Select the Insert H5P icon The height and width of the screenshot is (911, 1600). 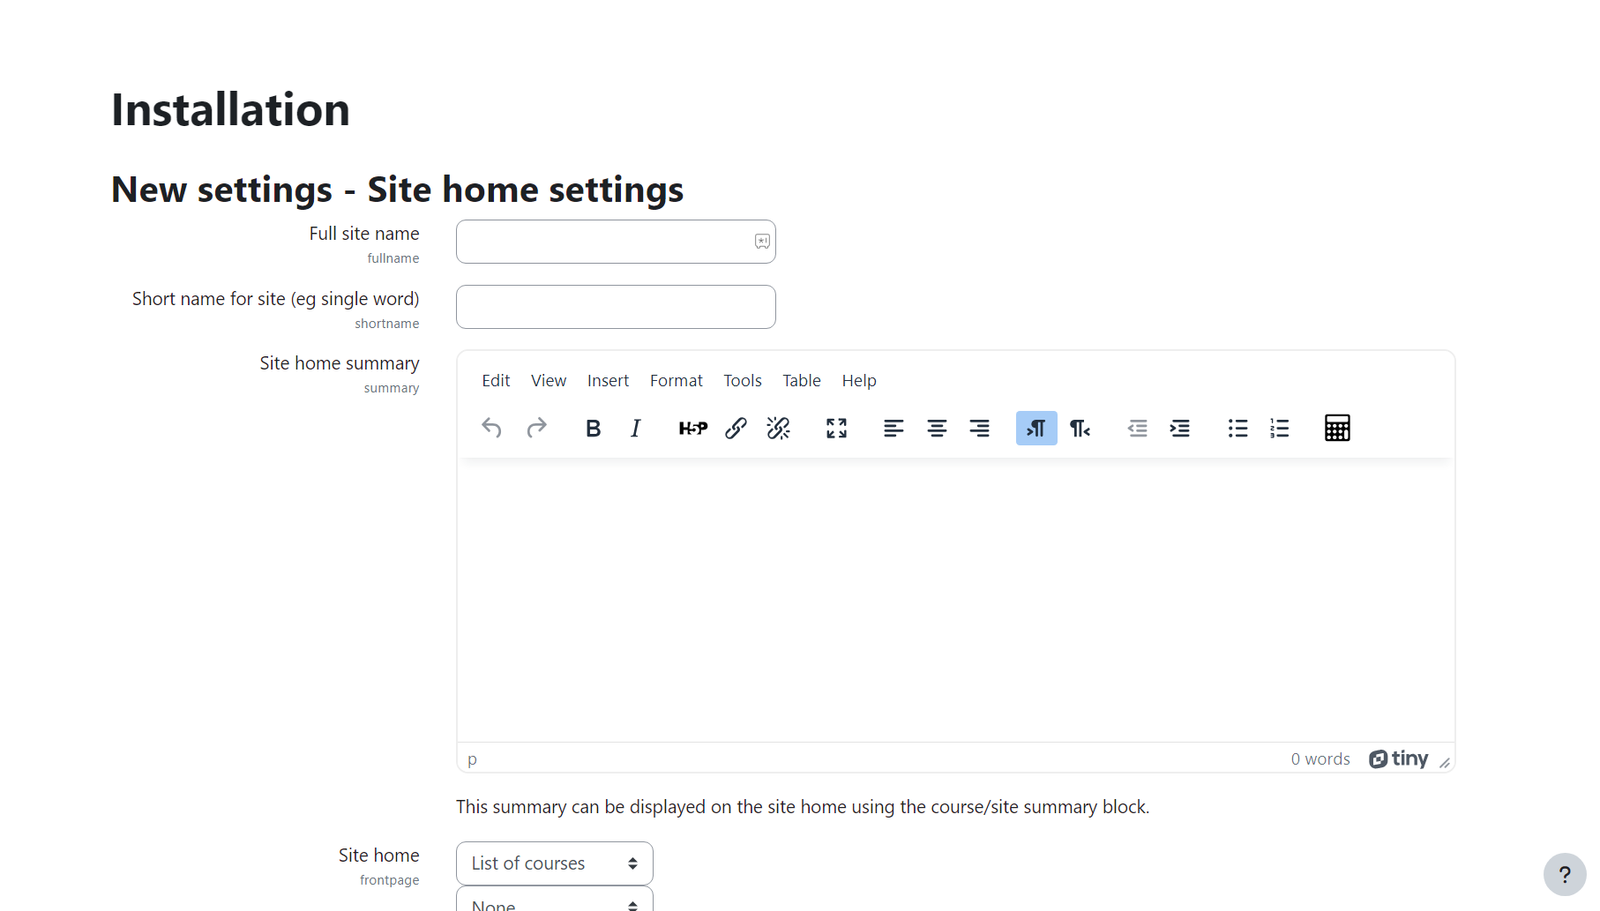pos(692,428)
